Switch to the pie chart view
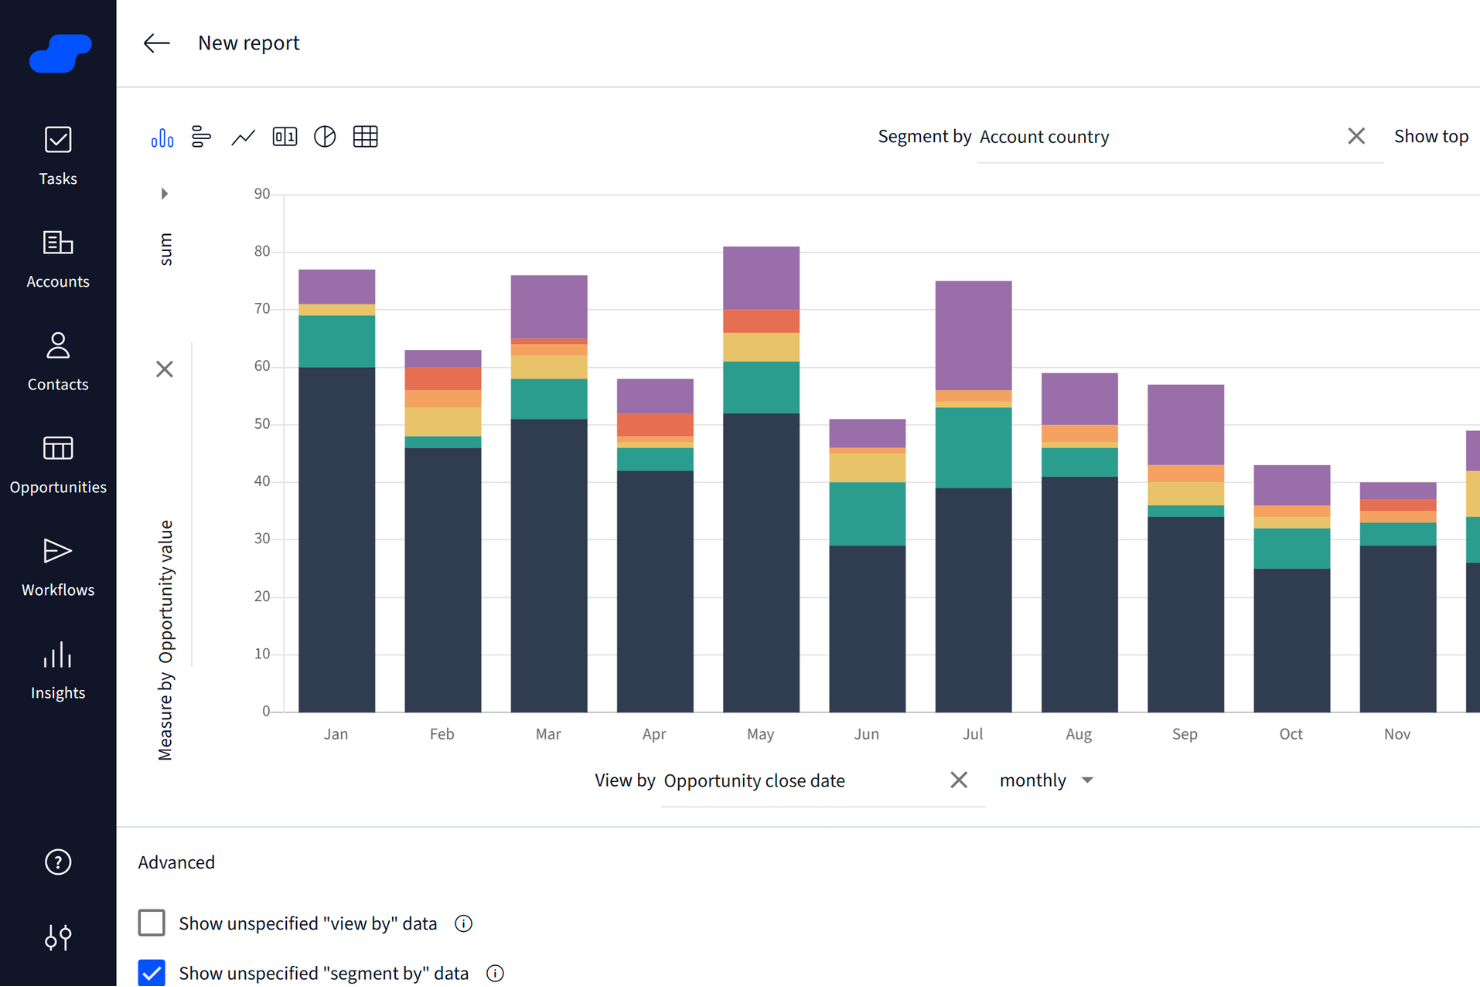The height and width of the screenshot is (987, 1480). 325,136
